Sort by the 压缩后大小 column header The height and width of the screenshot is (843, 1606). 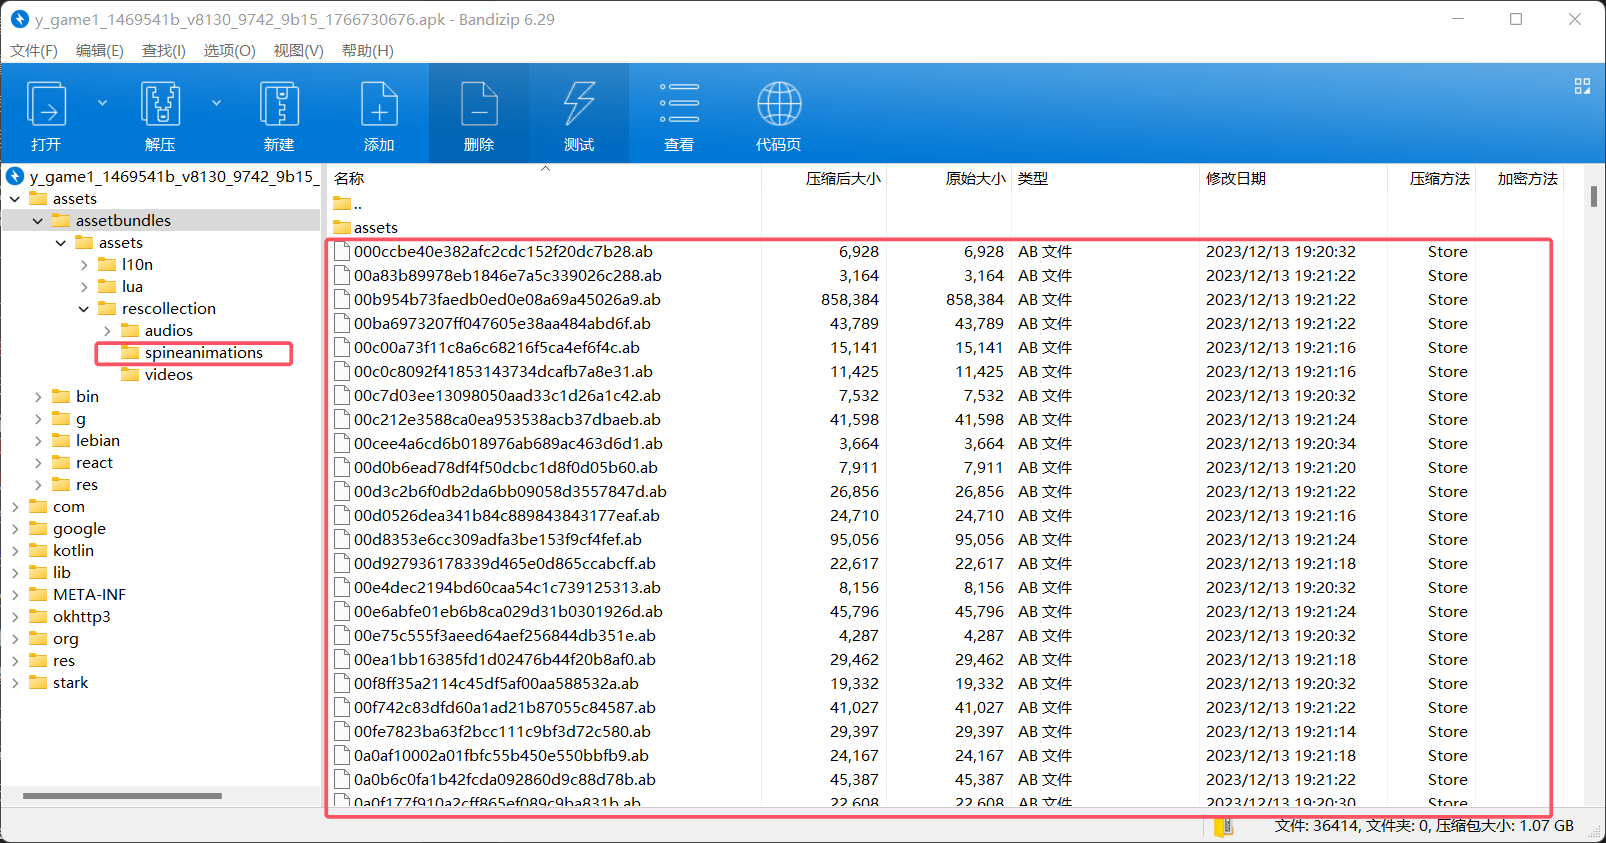(x=842, y=179)
